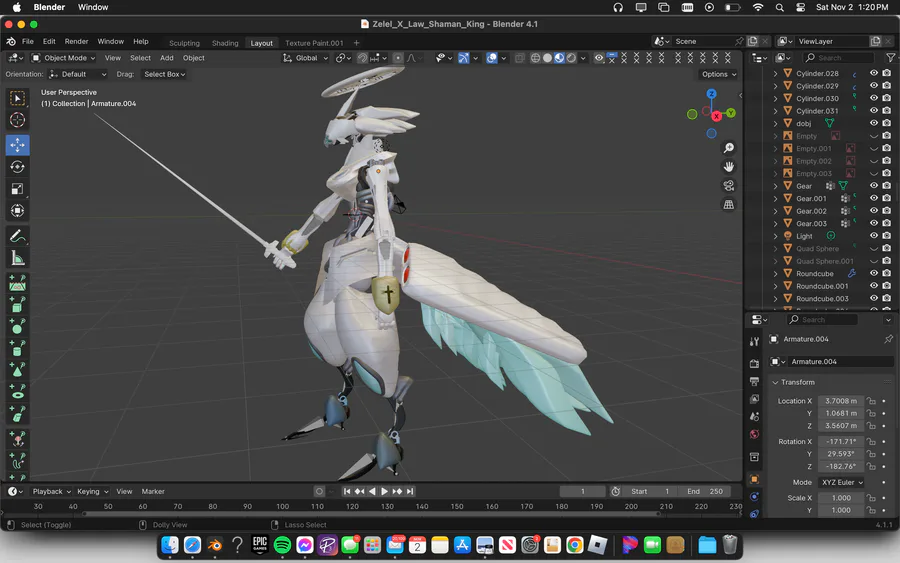This screenshot has width=900, height=563.
Task: Open the Render properties tab
Action: pyautogui.click(x=754, y=363)
